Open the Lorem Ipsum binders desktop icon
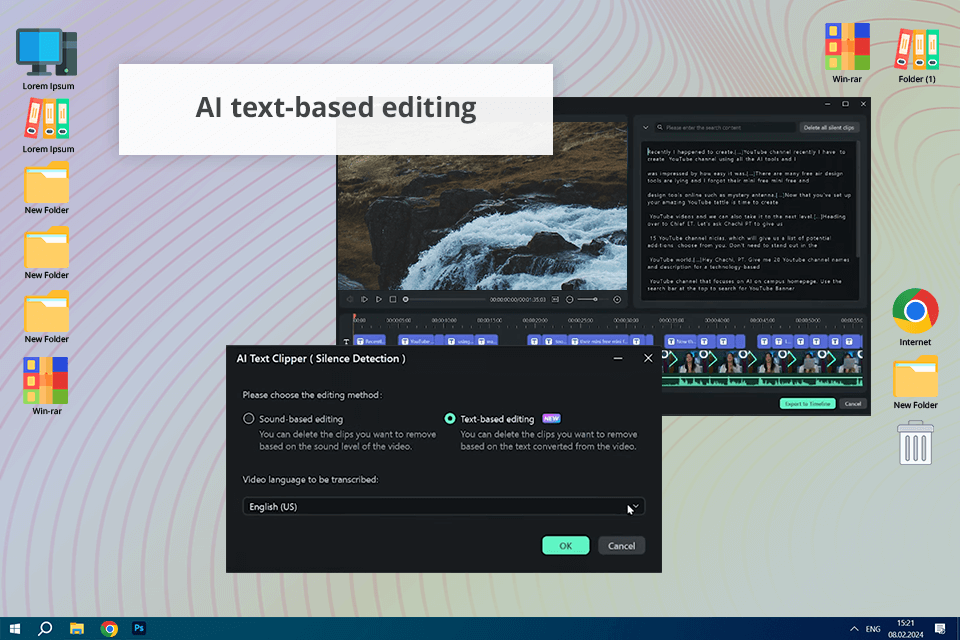Viewport: 960px width, 640px height. pos(48,126)
